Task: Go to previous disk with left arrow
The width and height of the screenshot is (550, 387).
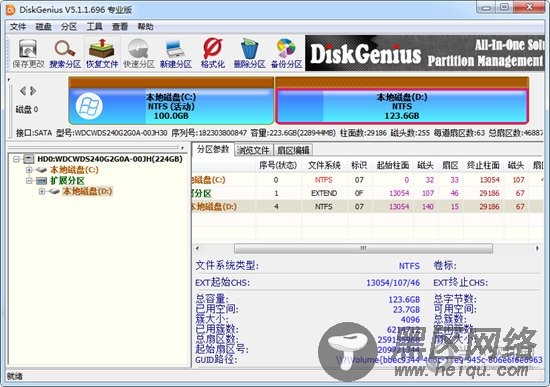Action: pos(23,91)
